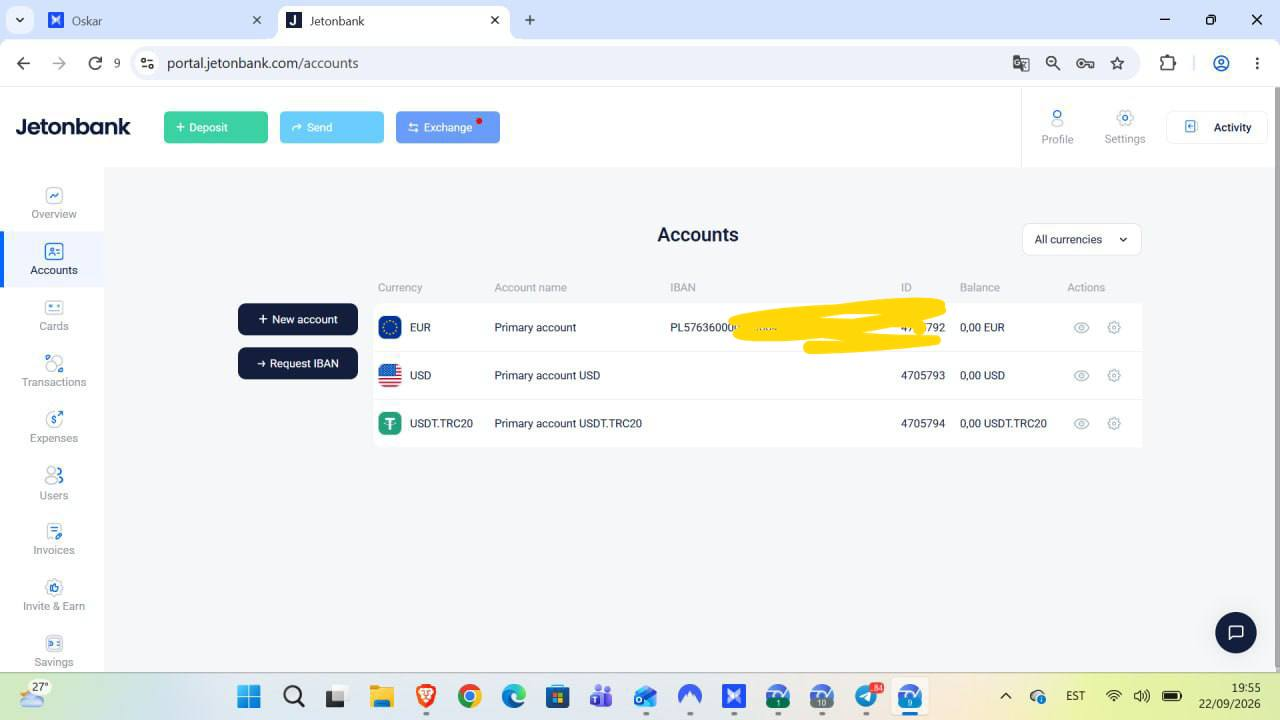Open settings for the EUR account

(x=1114, y=327)
